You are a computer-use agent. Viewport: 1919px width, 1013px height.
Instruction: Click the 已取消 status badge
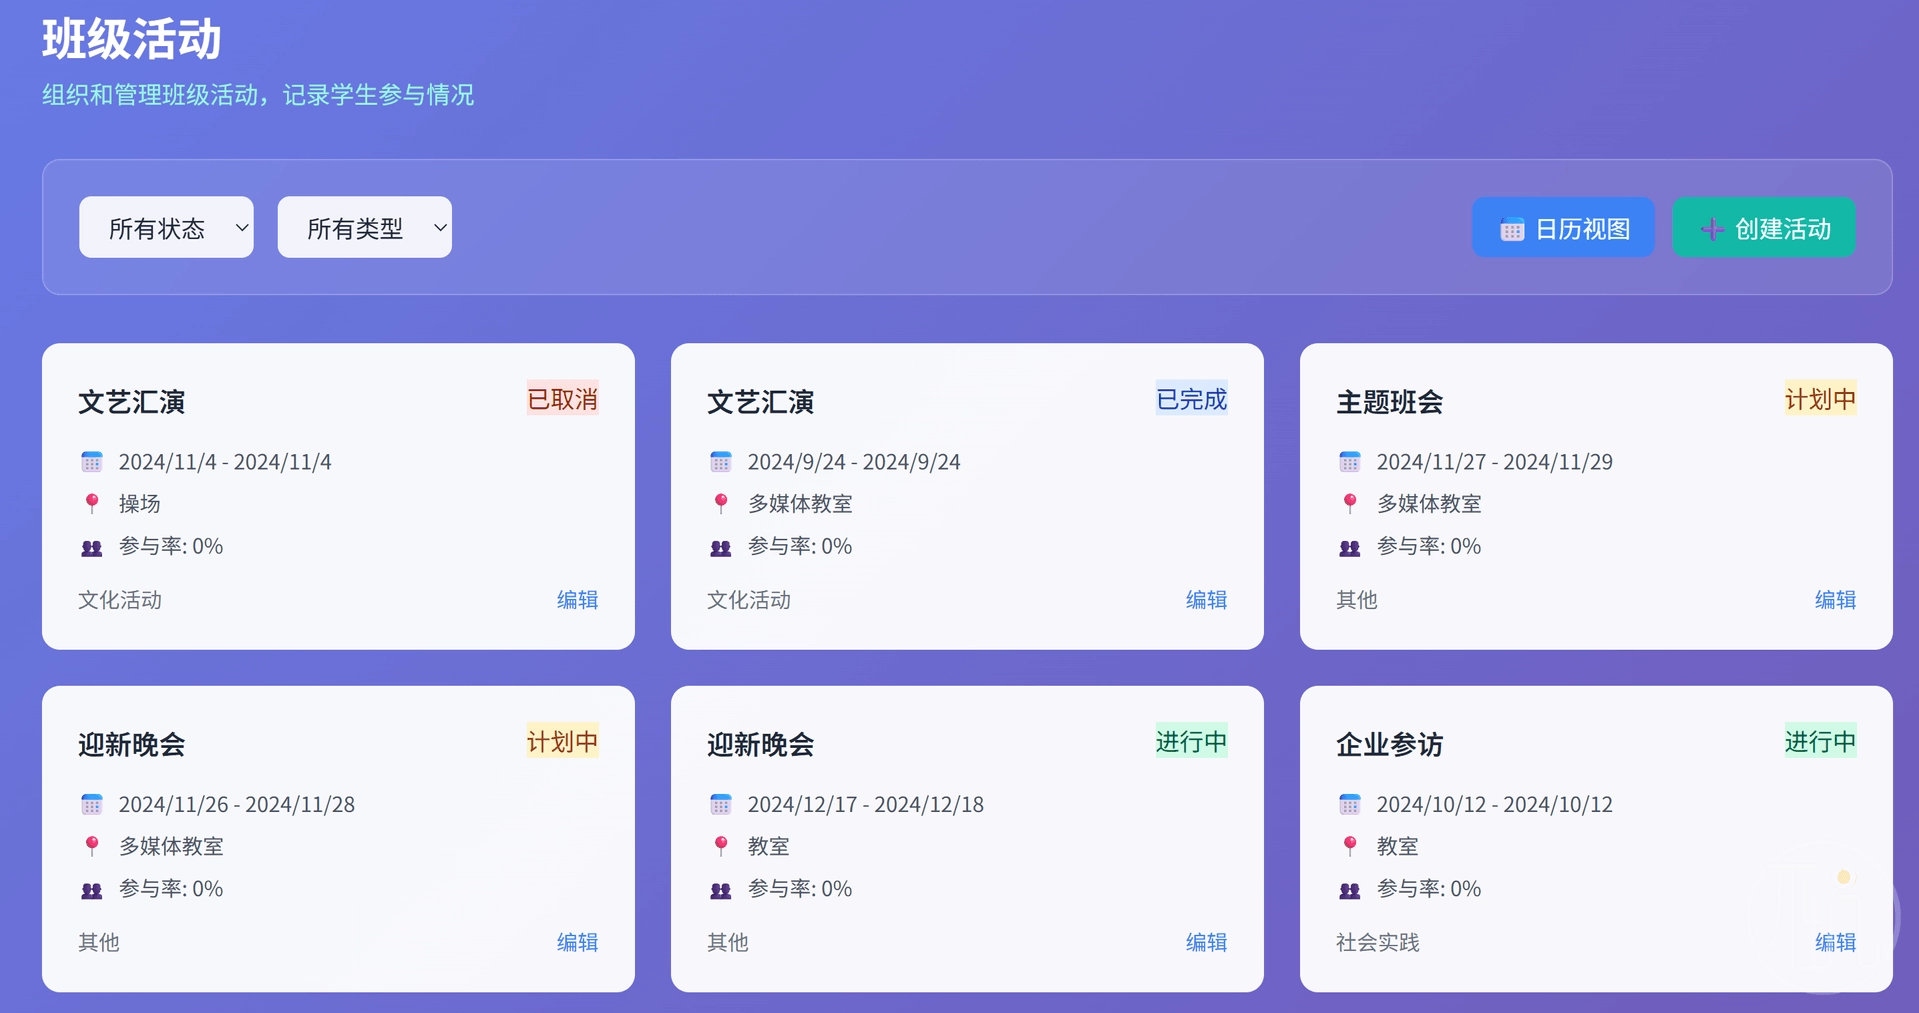point(562,399)
